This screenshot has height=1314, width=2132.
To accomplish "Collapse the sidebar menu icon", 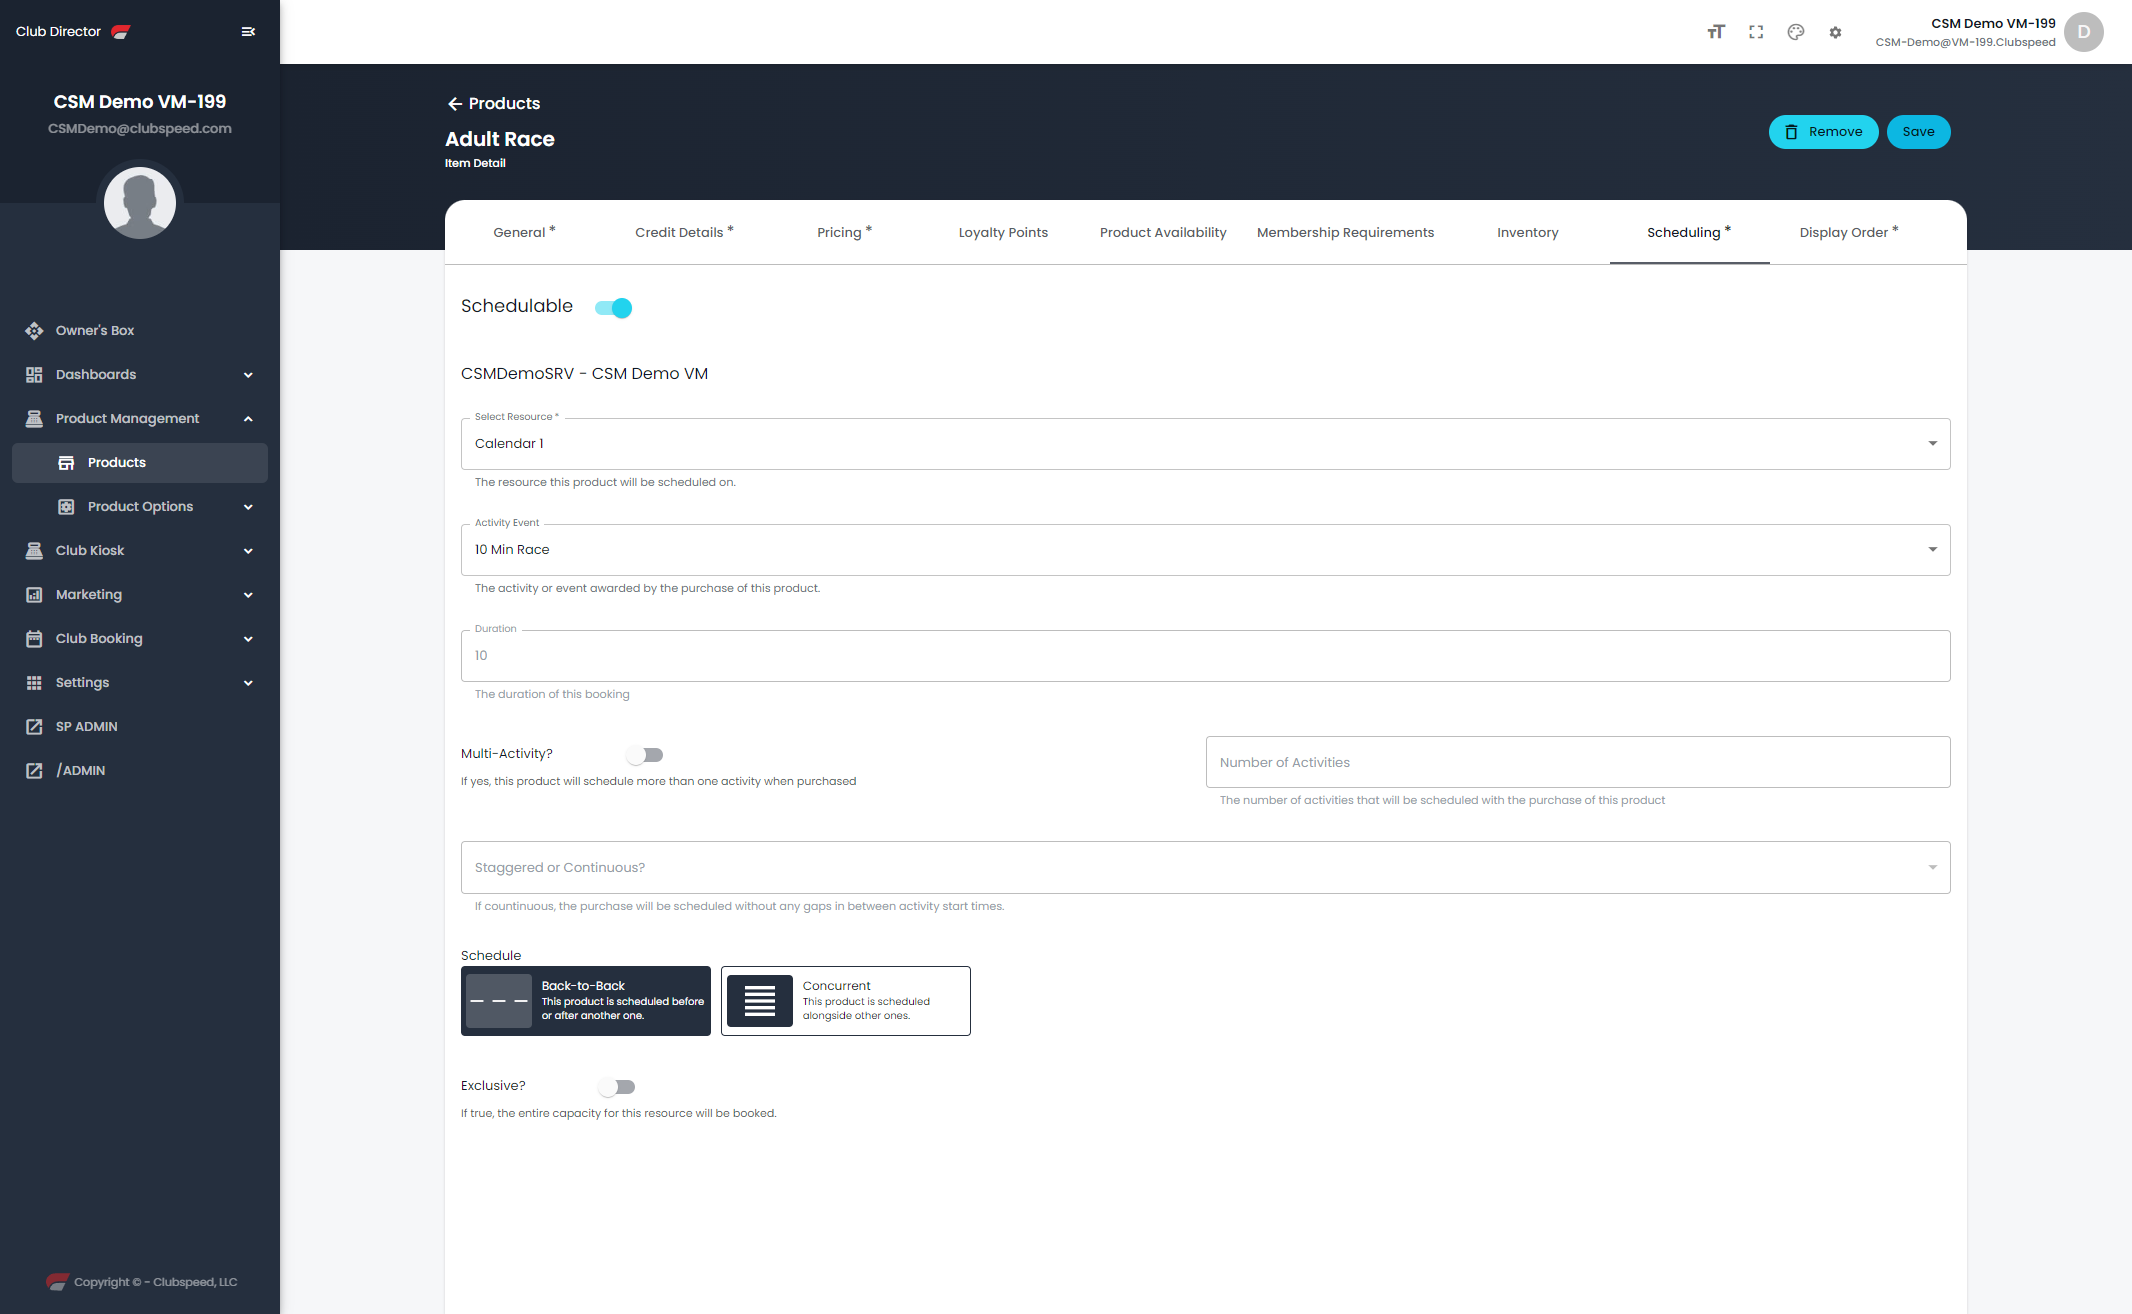I will [x=248, y=32].
